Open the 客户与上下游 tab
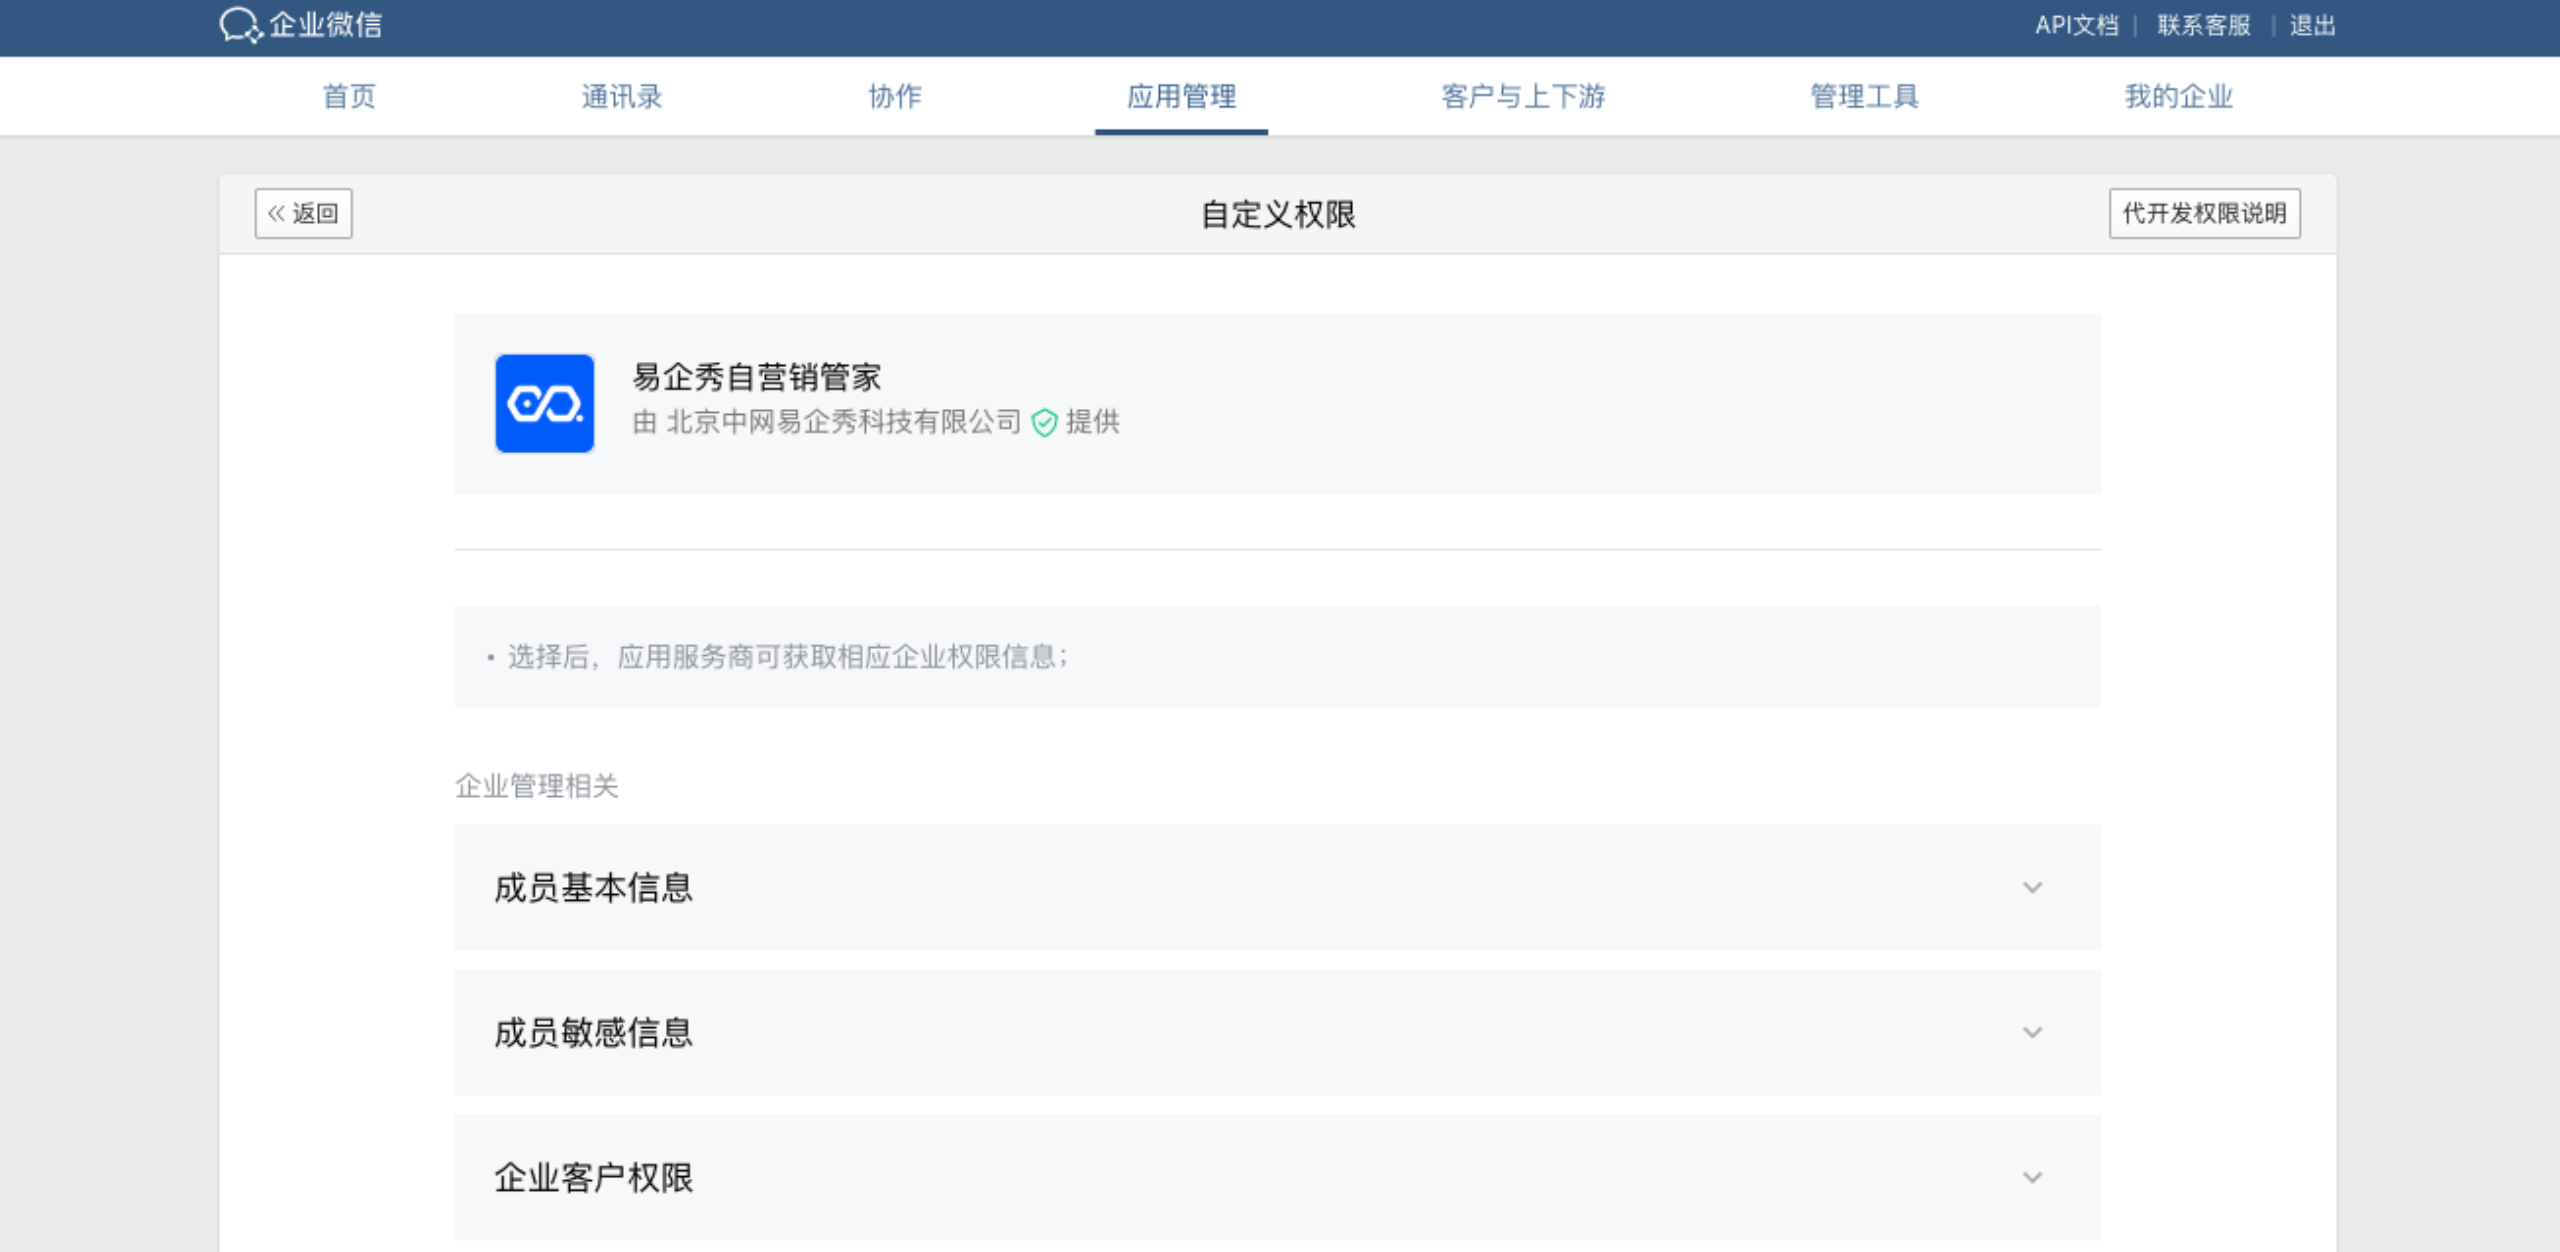Viewport: 2560px width, 1252px height. [x=1523, y=96]
